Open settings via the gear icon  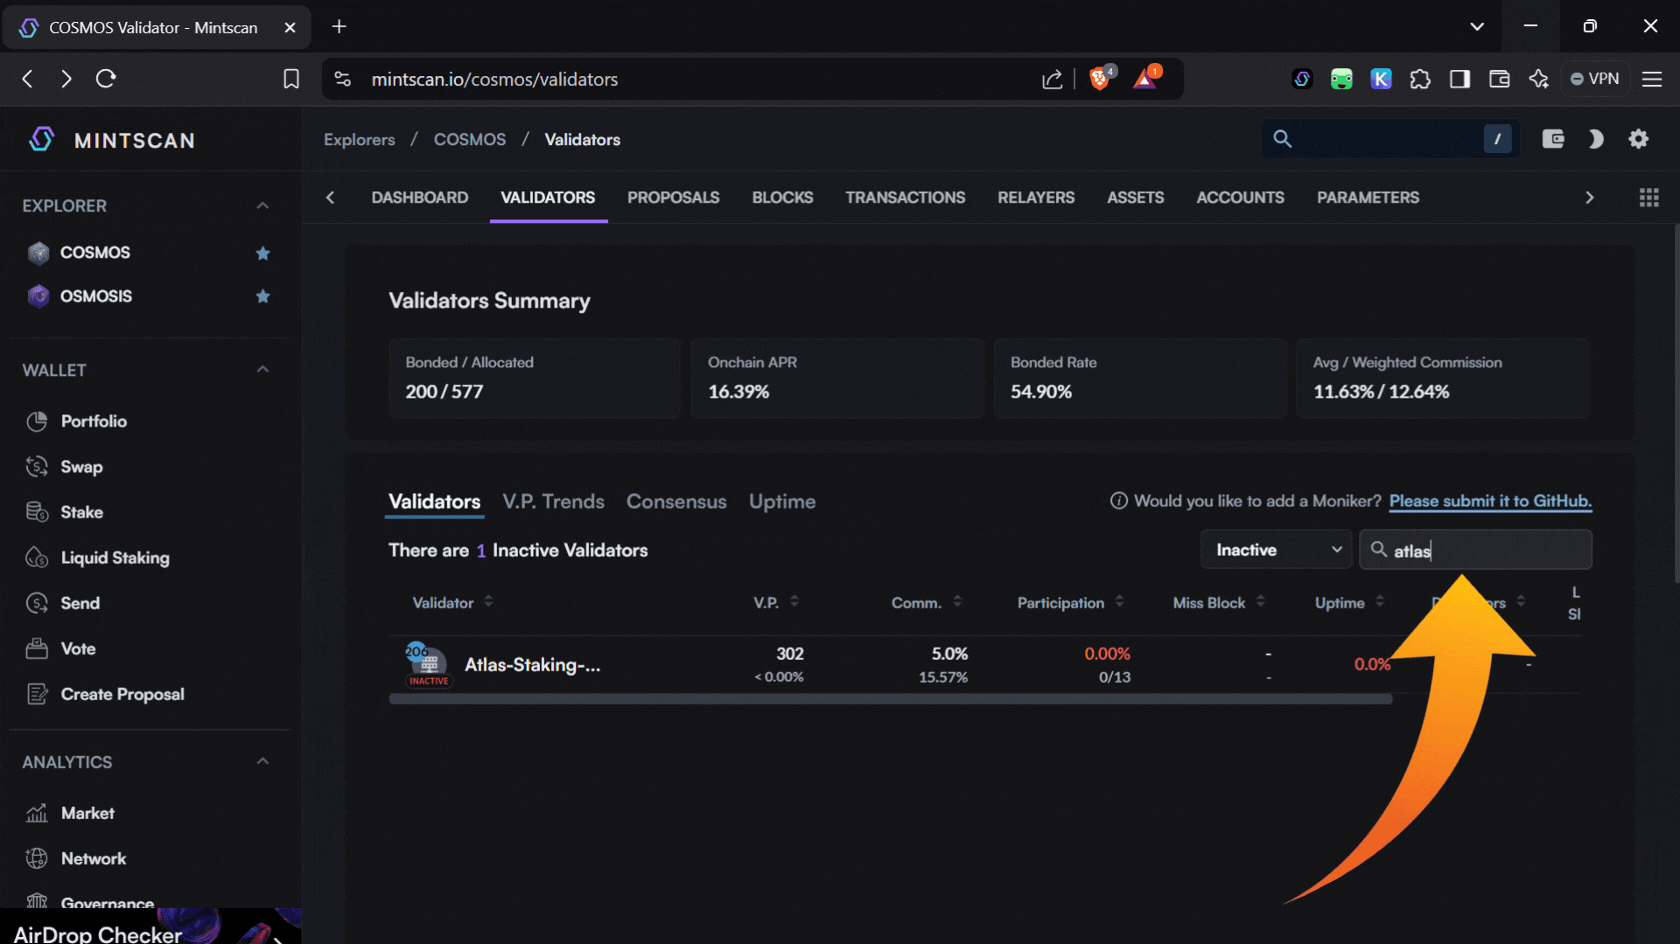(1638, 139)
